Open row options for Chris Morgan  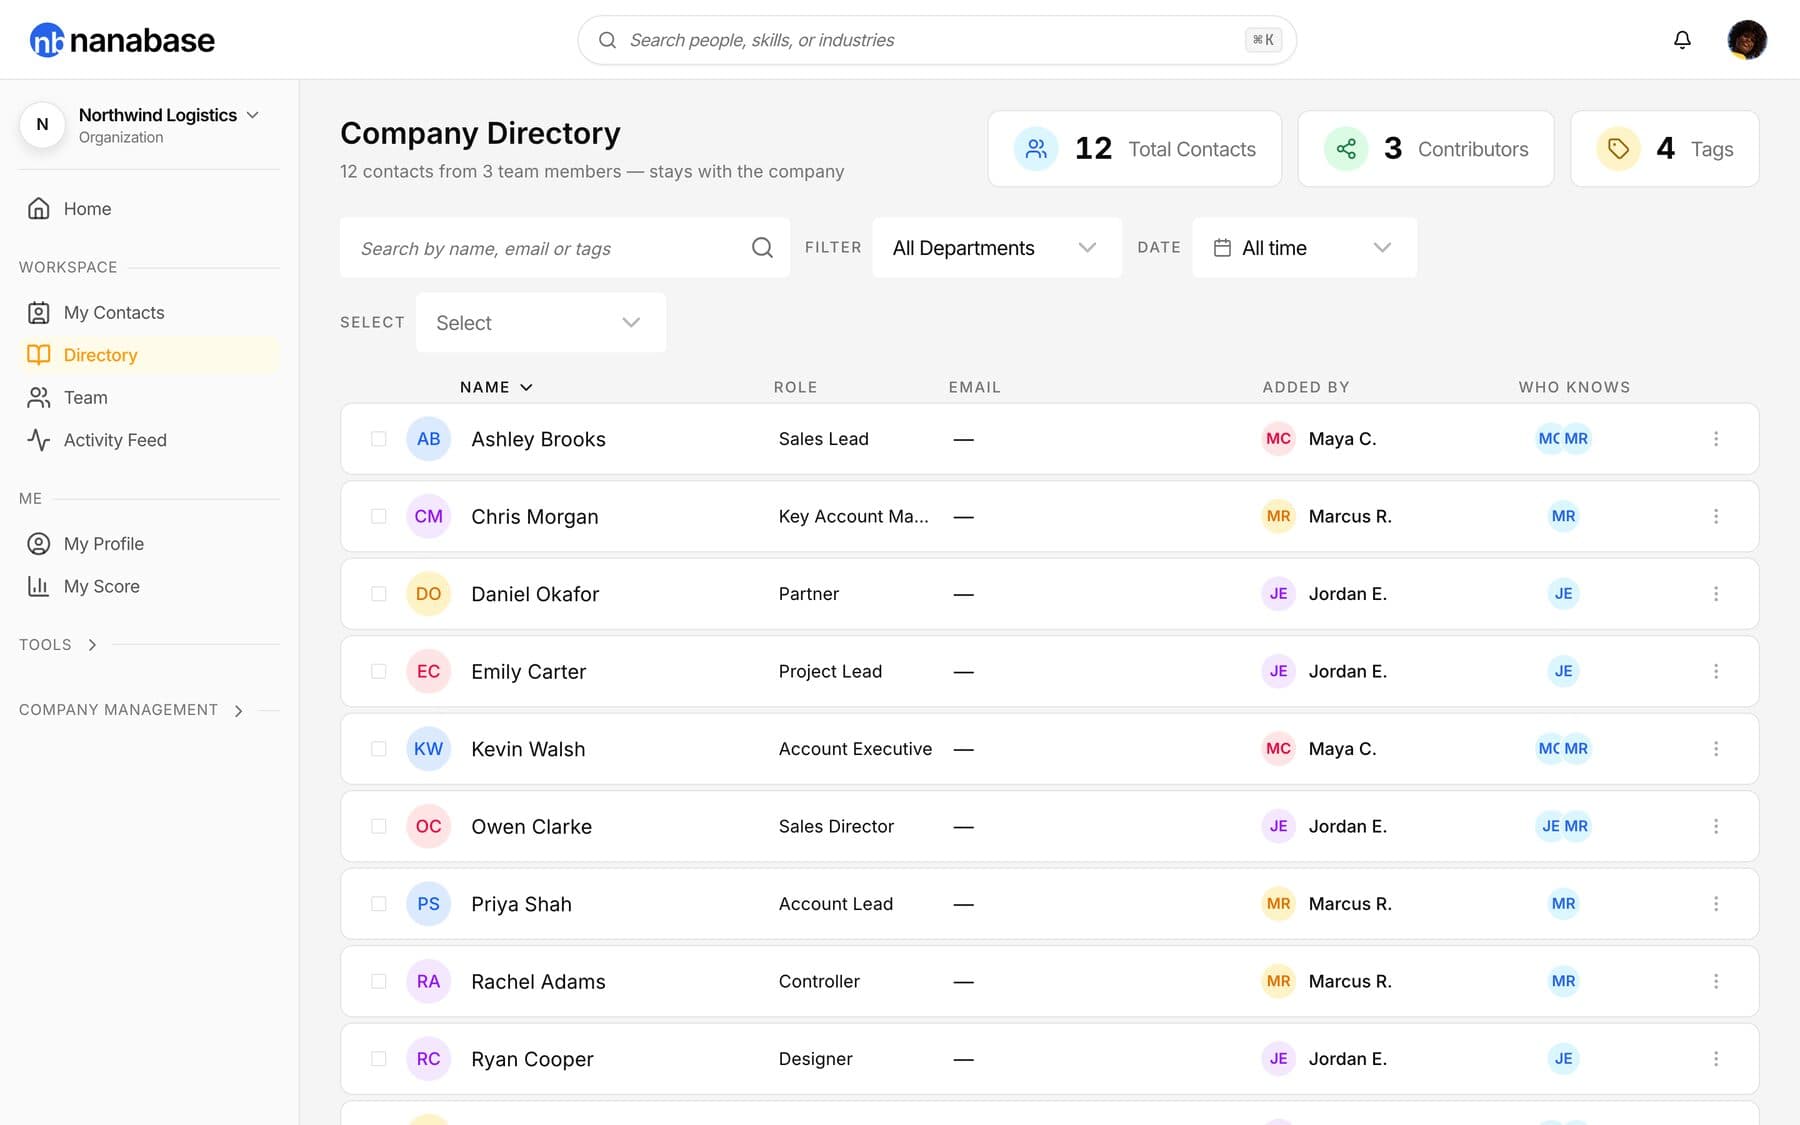pos(1716,516)
